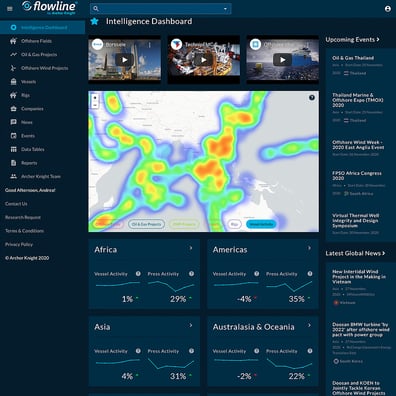This screenshot has width=396, height=396.
Task: Open the search bar dropdown arrow
Action: (x=225, y=9)
